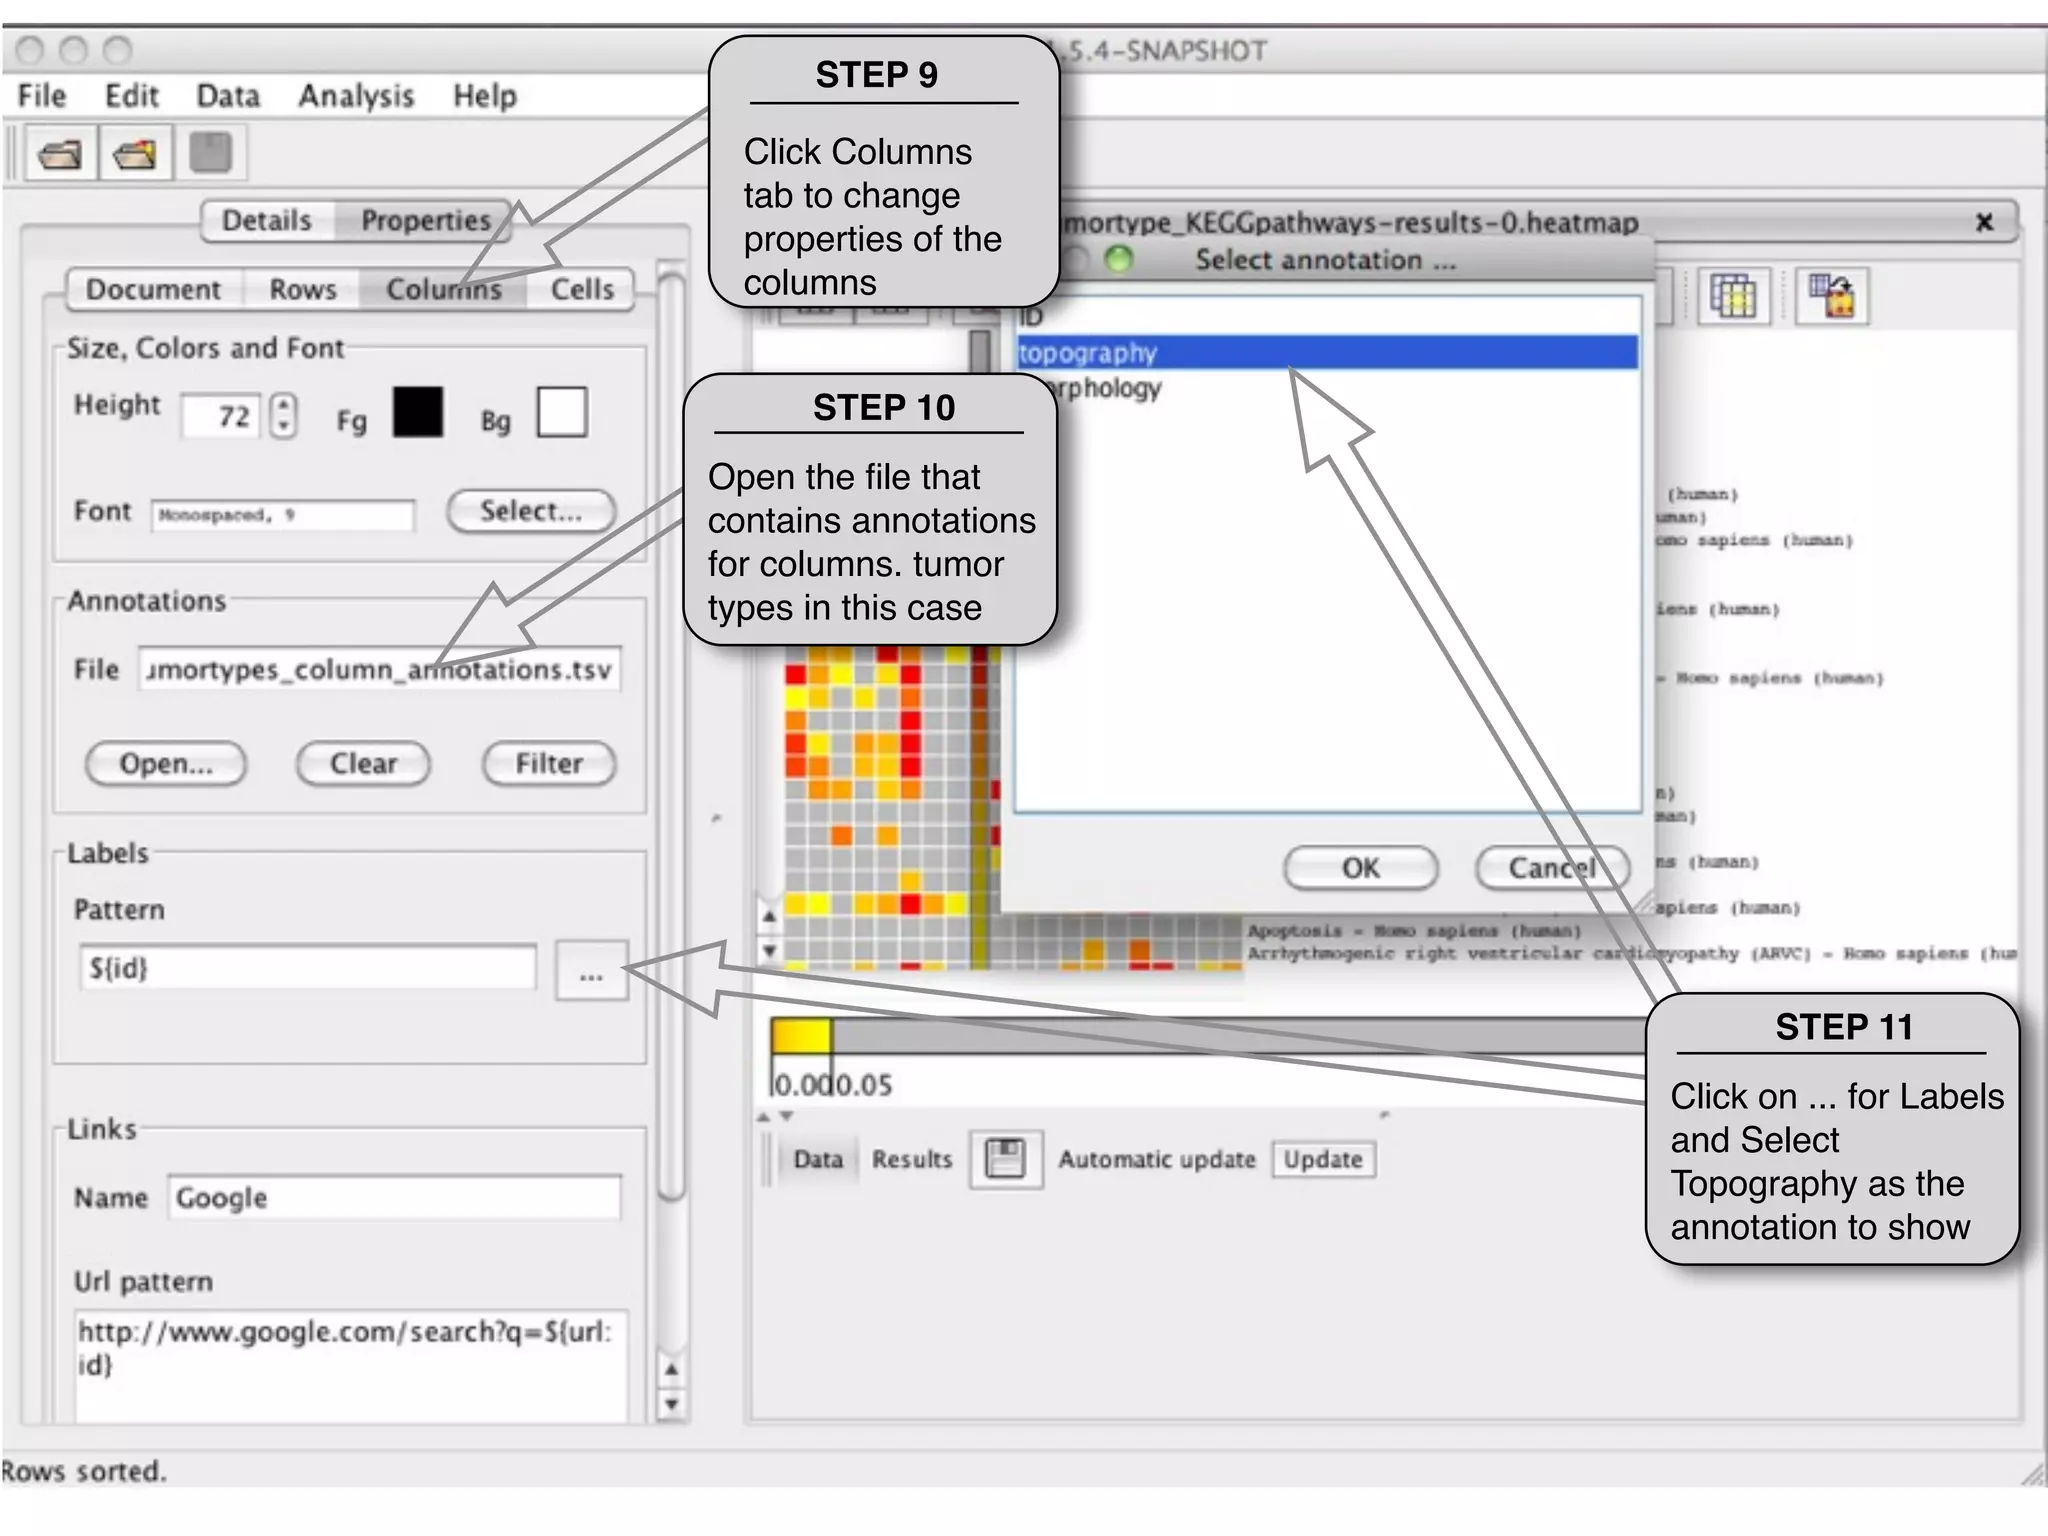Click the annotations File path field

pyautogui.click(x=380, y=669)
